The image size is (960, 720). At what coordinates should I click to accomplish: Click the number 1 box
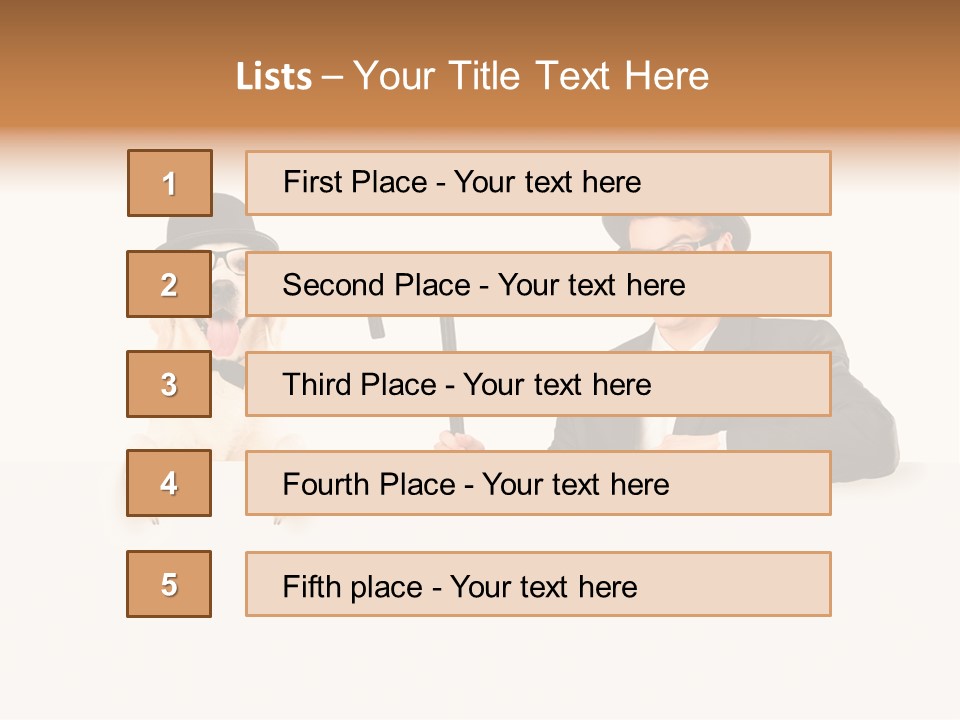coord(170,183)
